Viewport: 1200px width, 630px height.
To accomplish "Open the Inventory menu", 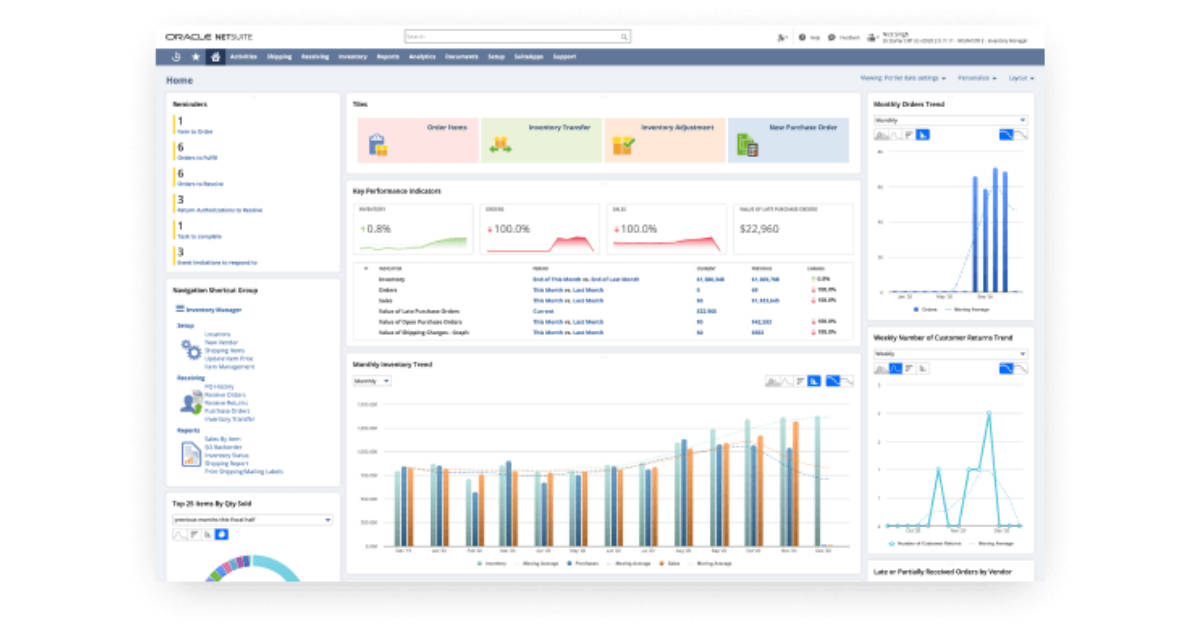I will [354, 57].
